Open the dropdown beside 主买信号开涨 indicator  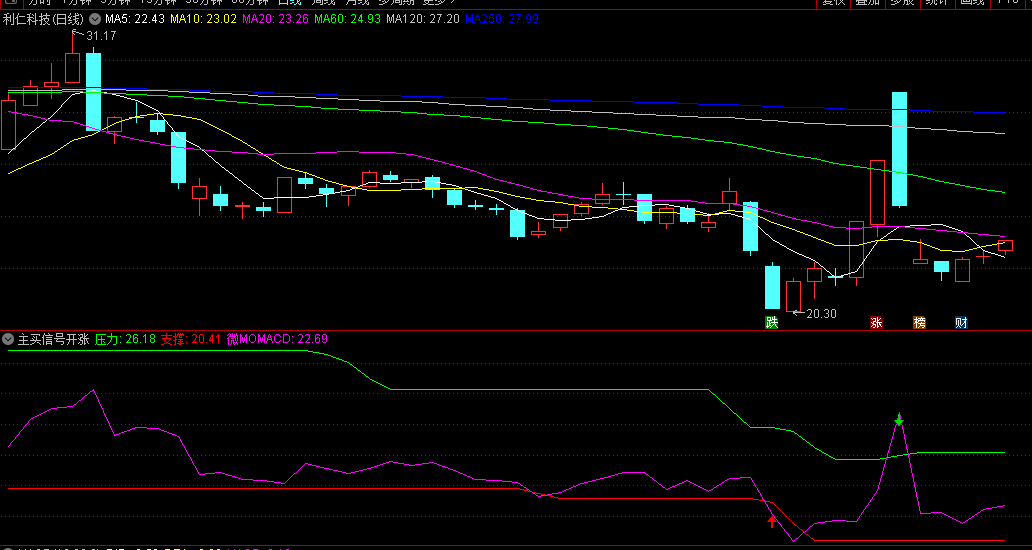[x=8, y=339]
